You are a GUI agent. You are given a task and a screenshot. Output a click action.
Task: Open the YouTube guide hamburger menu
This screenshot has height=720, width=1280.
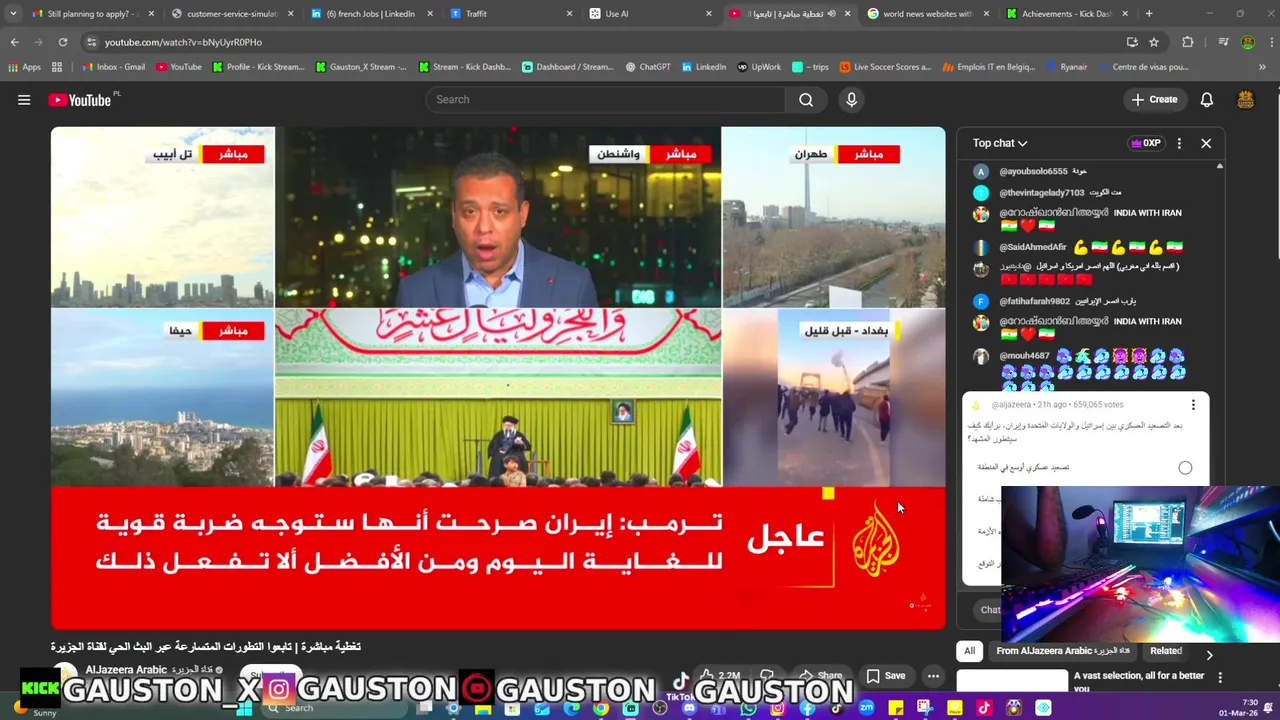point(24,100)
